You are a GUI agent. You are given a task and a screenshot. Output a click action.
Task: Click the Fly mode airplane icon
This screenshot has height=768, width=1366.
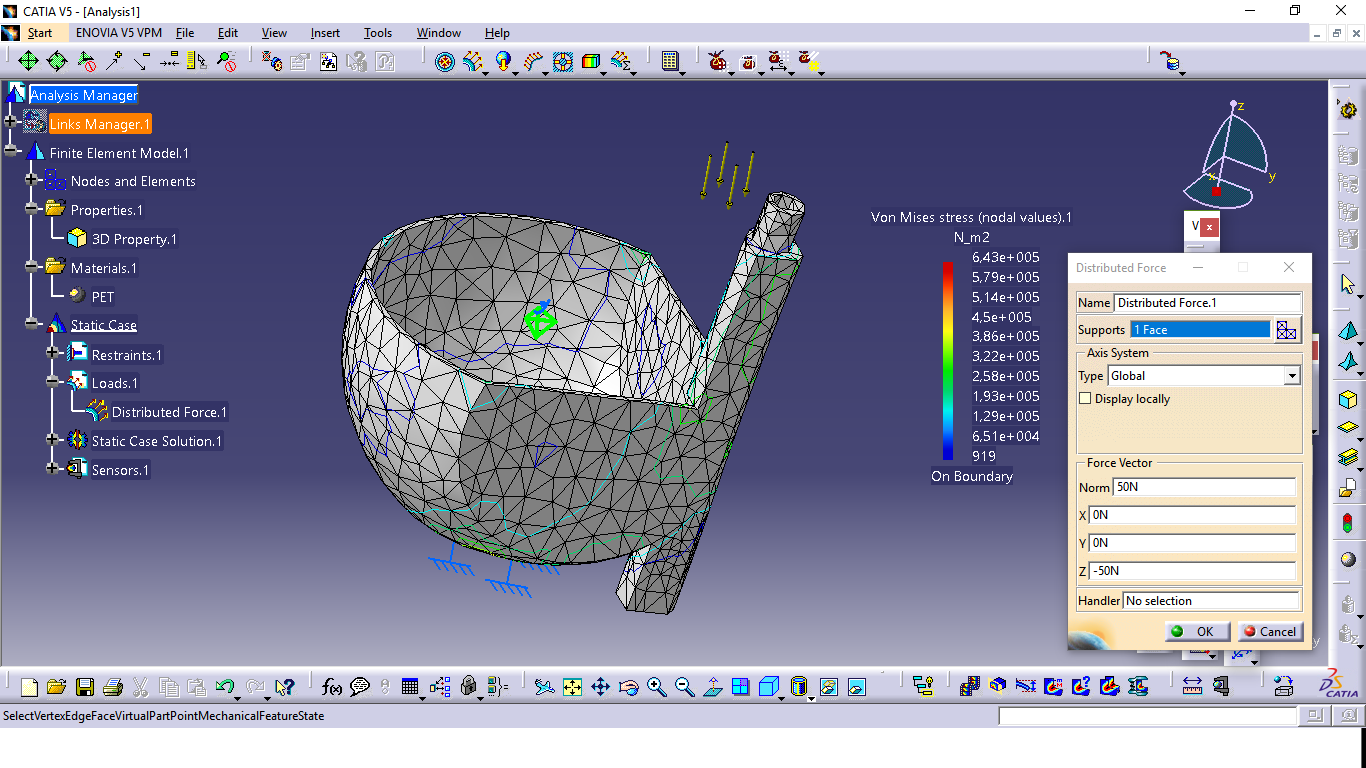(544, 687)
